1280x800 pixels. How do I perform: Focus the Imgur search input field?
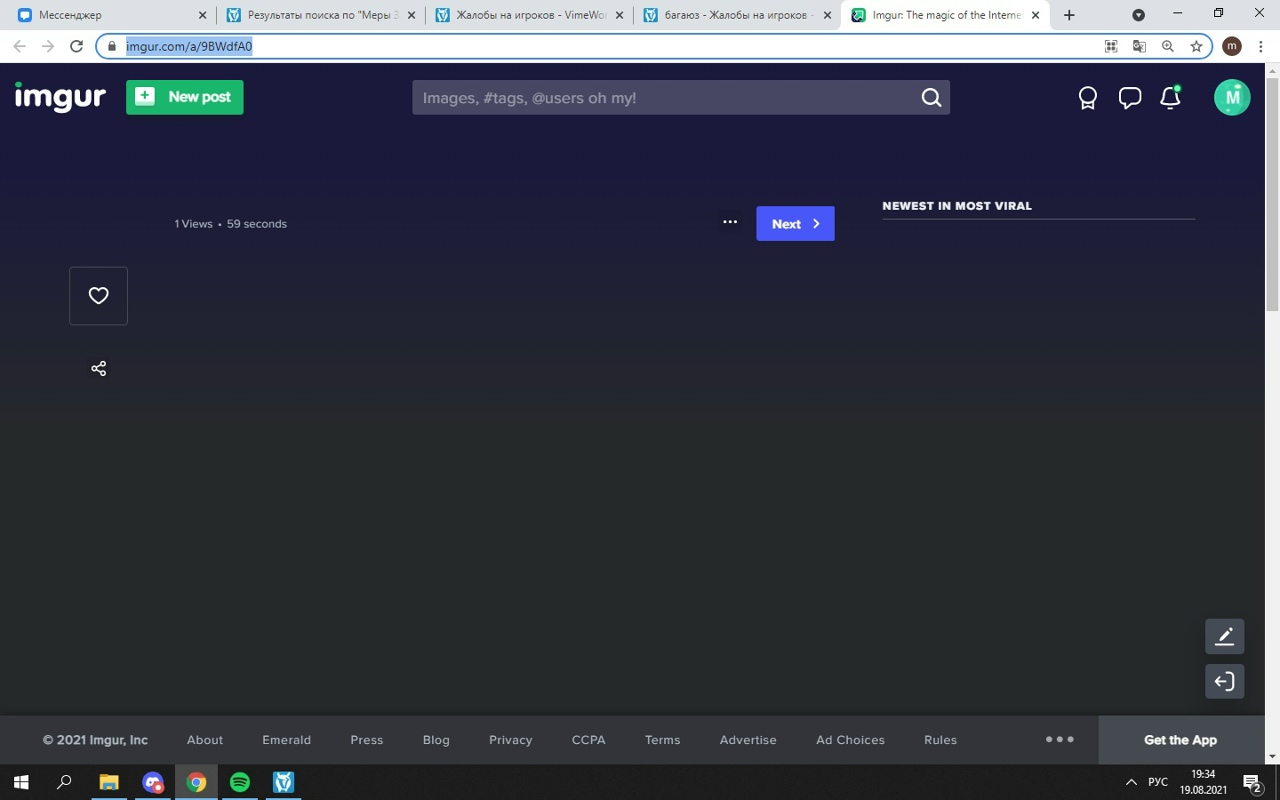665,98
